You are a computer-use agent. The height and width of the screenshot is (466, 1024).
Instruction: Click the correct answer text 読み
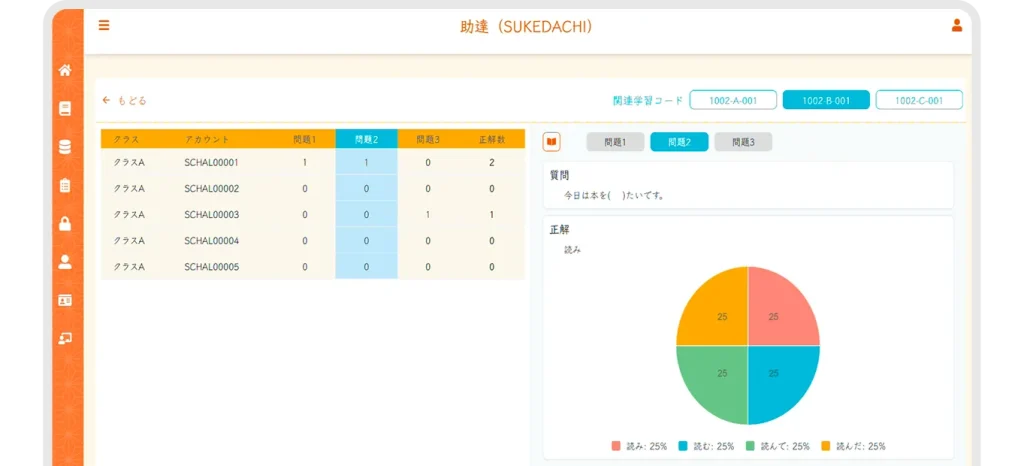pos(573,249)
